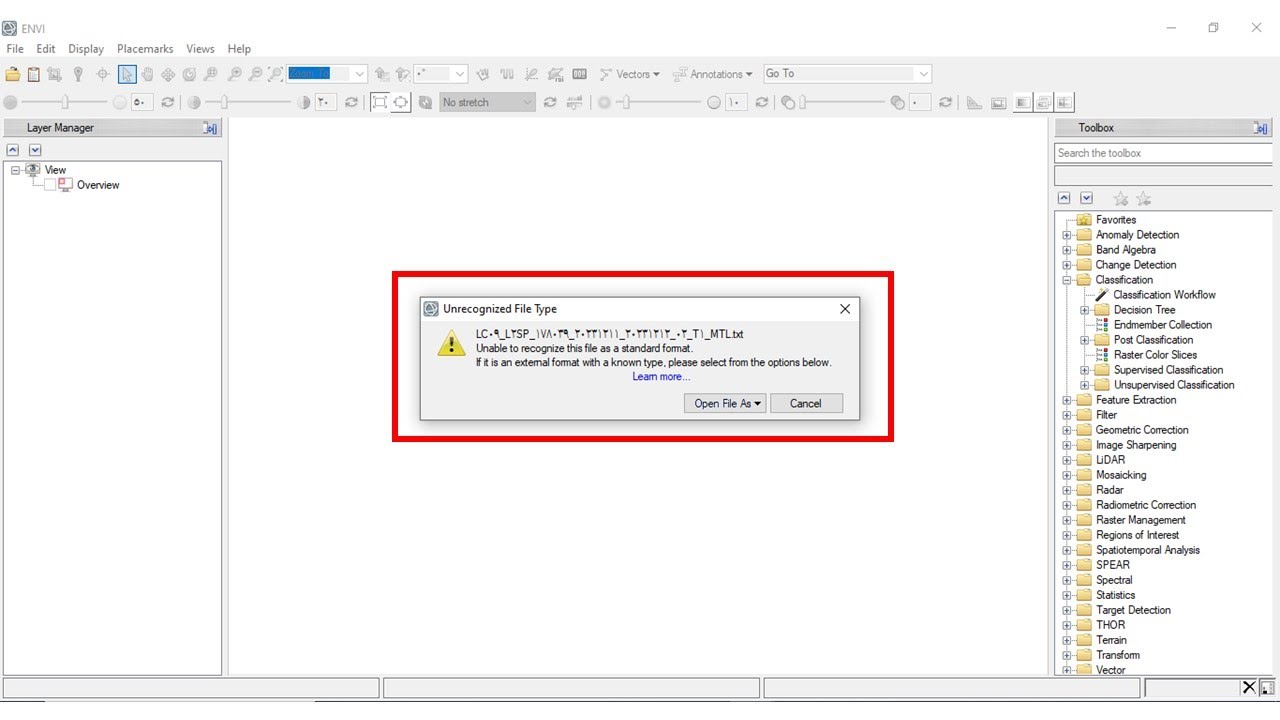
Task: Start the View Flicker icon
Action: pos(1043,102)
